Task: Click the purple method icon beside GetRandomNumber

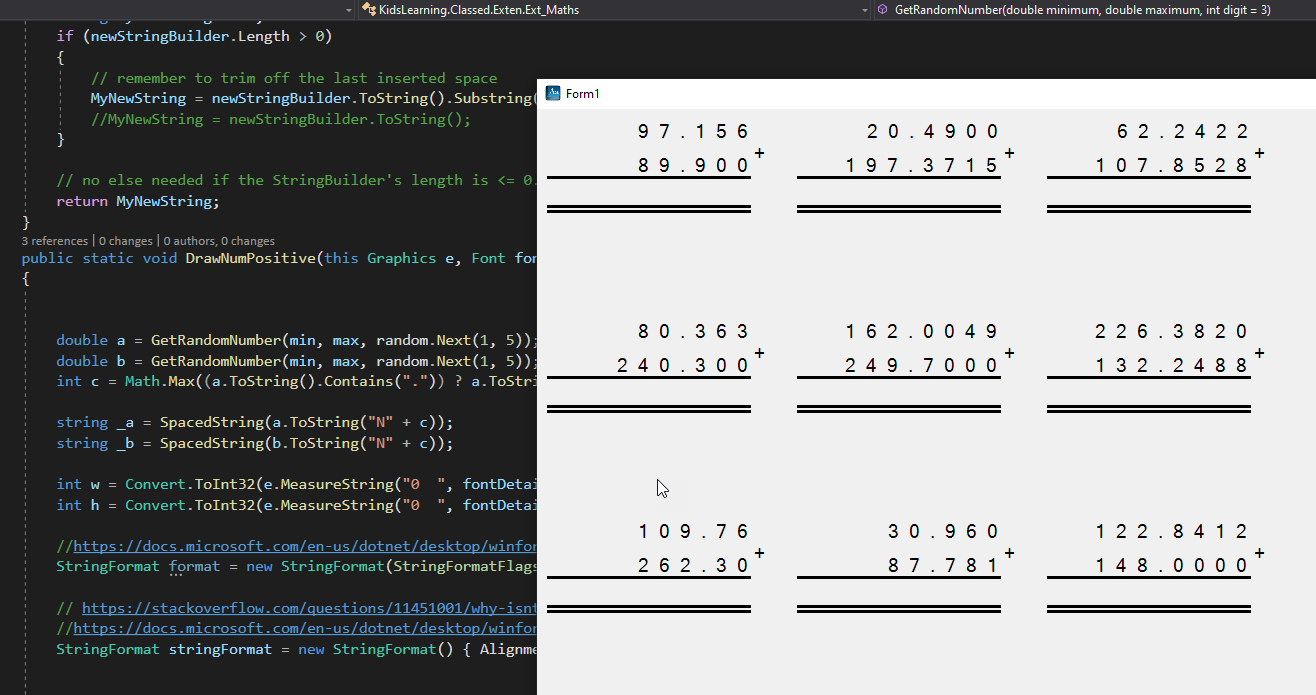Action: (883, 10)
